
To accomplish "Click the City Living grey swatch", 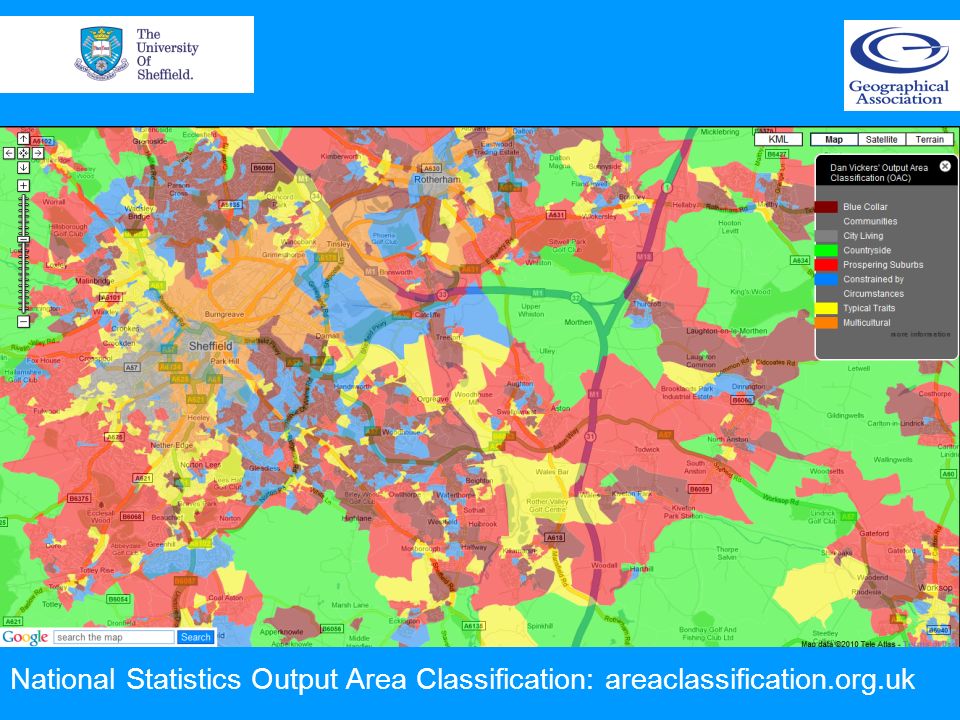I will pos(826,236).
